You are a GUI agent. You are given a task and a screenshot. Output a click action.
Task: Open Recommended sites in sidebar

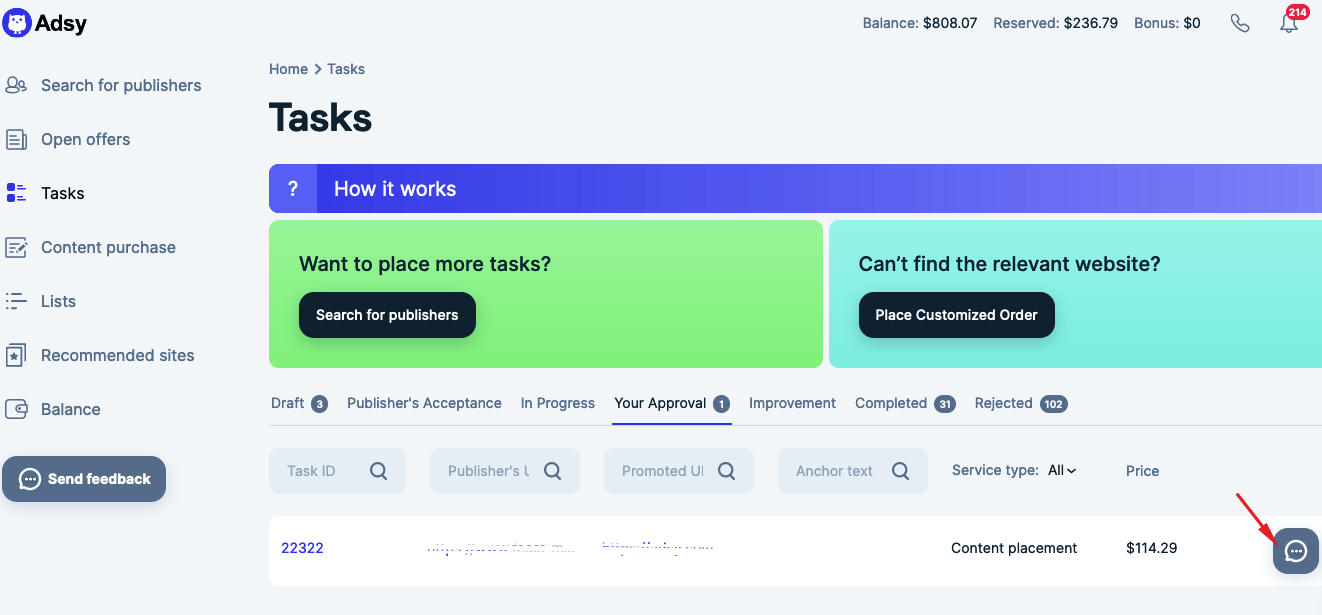coord(118,355)
